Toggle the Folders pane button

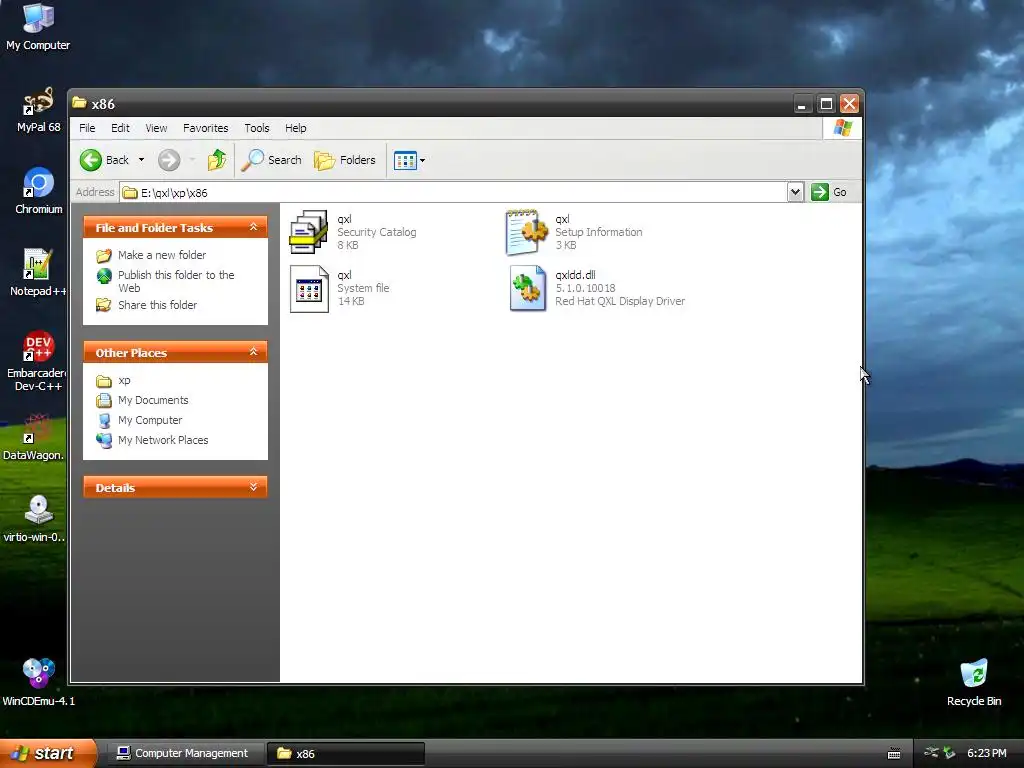pos(345,160)
